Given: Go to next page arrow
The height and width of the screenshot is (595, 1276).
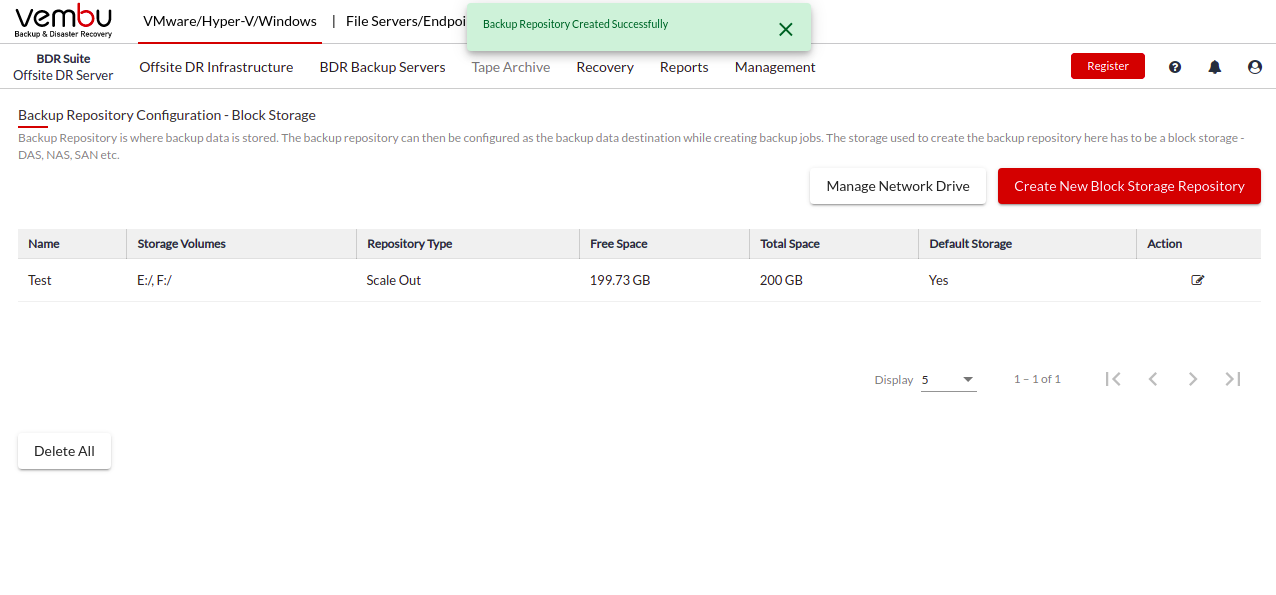Looking at the screenshot, I should tap(1193, 379).
